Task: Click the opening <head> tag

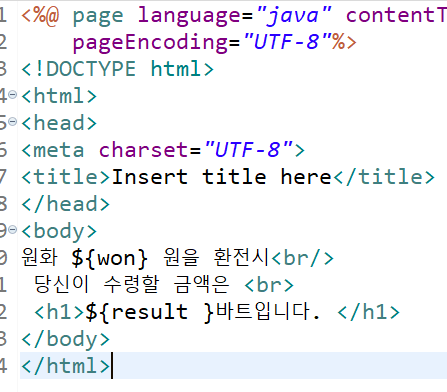Action: [x=59, y=123]
